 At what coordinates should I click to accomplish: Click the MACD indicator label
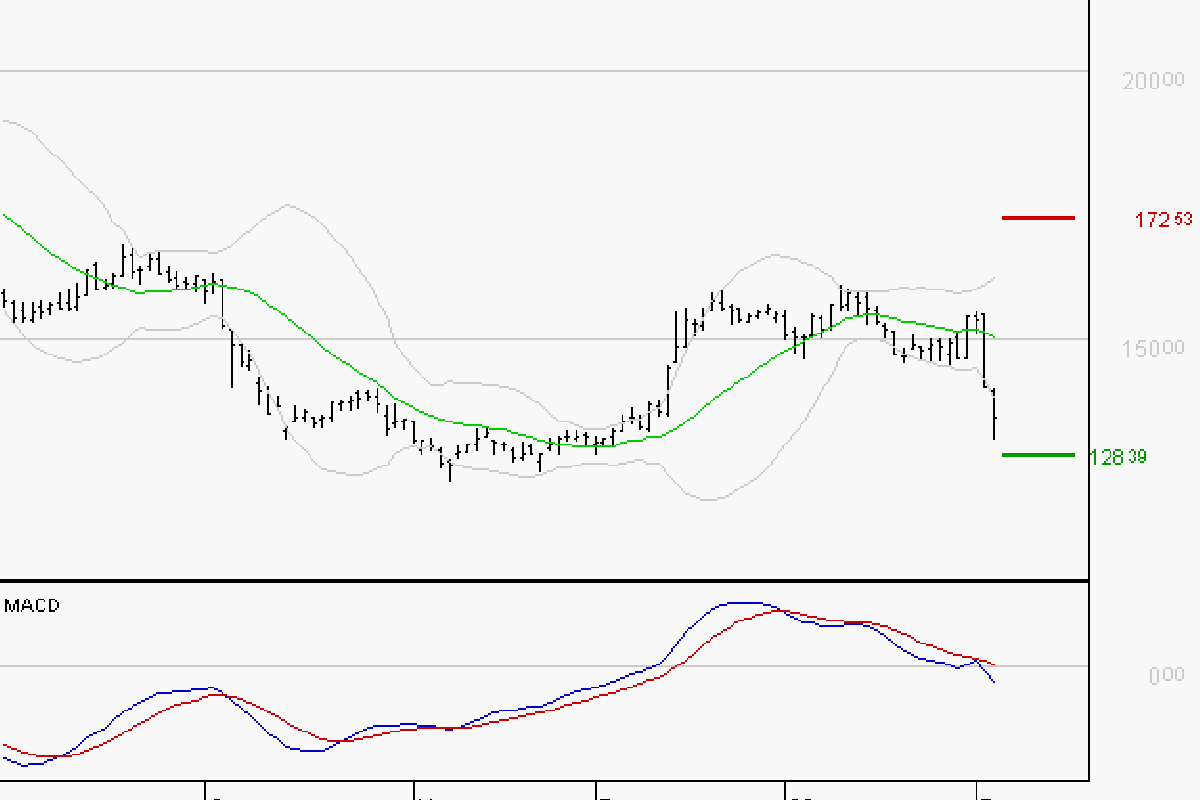click(32, 606)
